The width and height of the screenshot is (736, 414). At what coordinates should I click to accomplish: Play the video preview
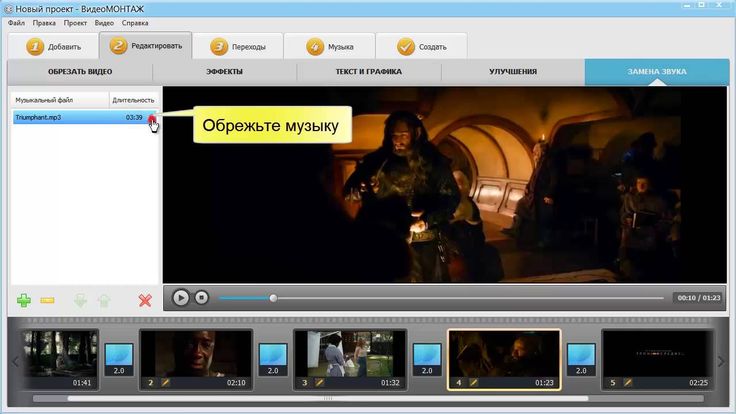click(181, 298)
